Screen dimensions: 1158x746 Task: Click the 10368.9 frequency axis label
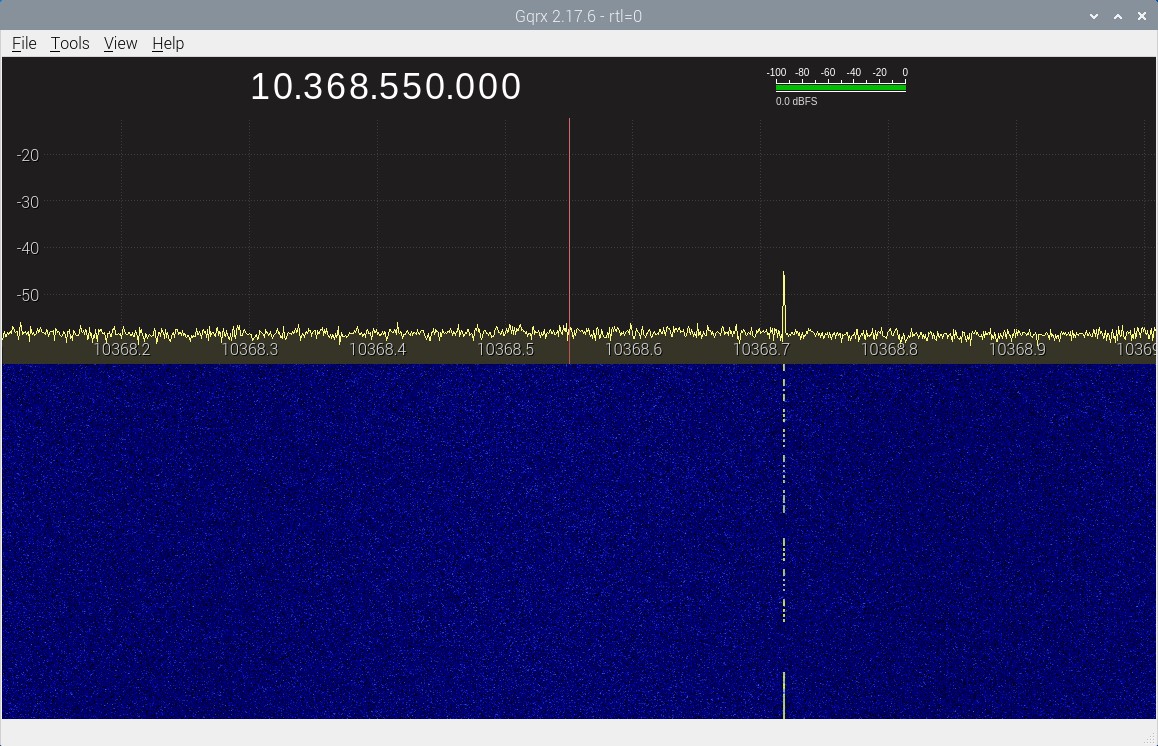click(1017, 349)
